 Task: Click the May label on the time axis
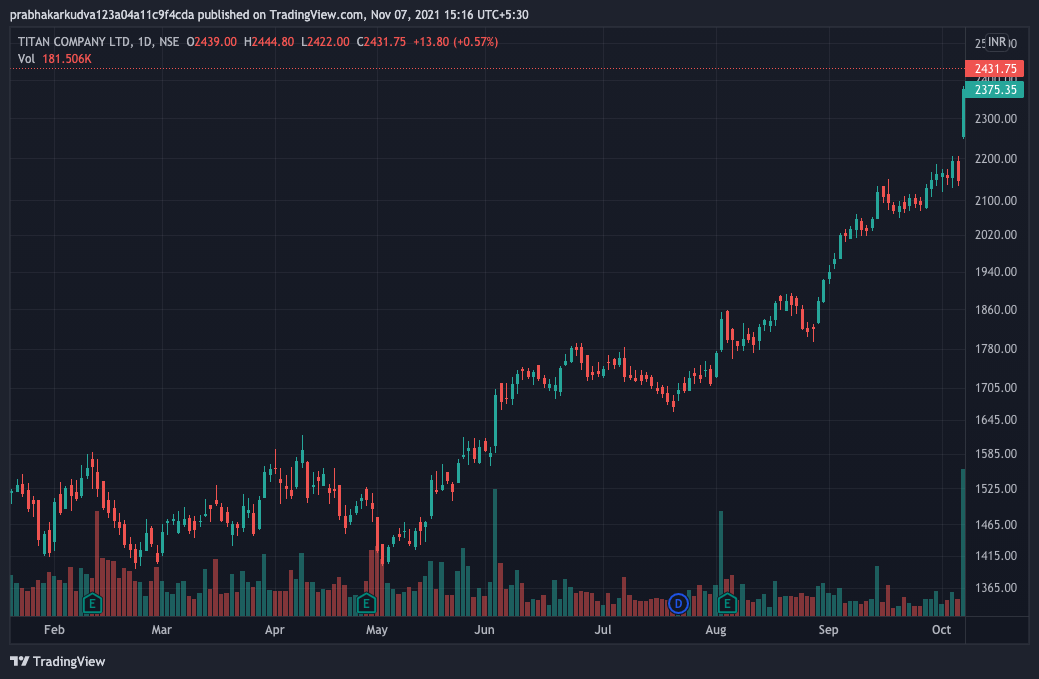[377, 629]
